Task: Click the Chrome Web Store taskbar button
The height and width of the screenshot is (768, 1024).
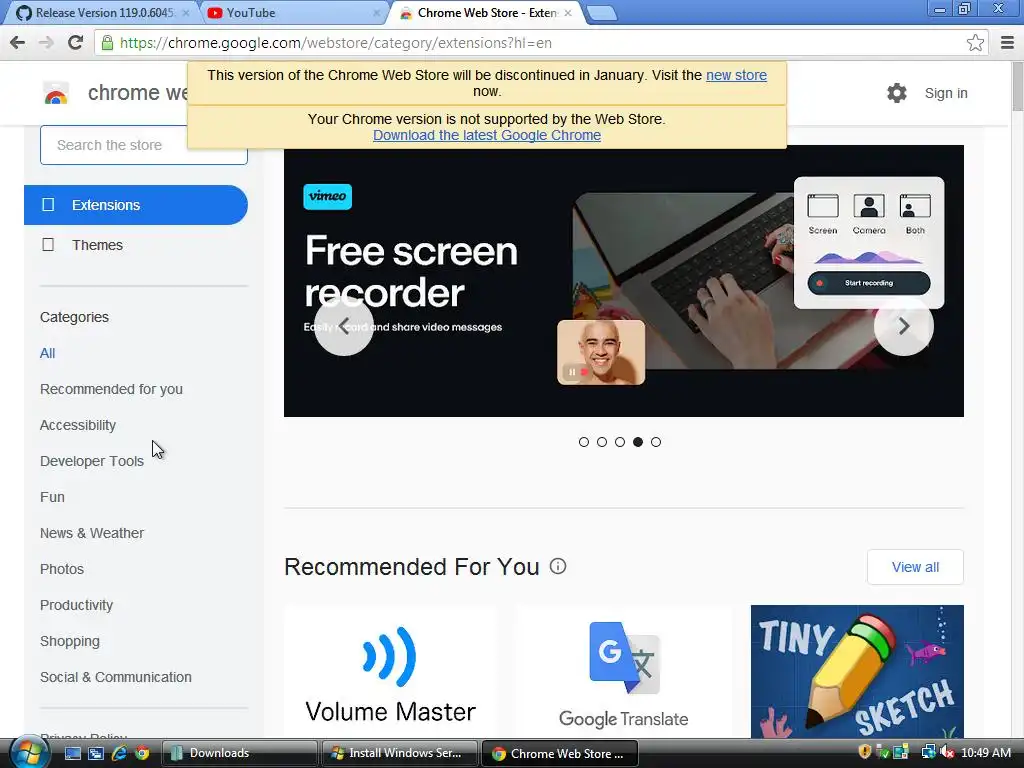Action: (x=559, y=753)
